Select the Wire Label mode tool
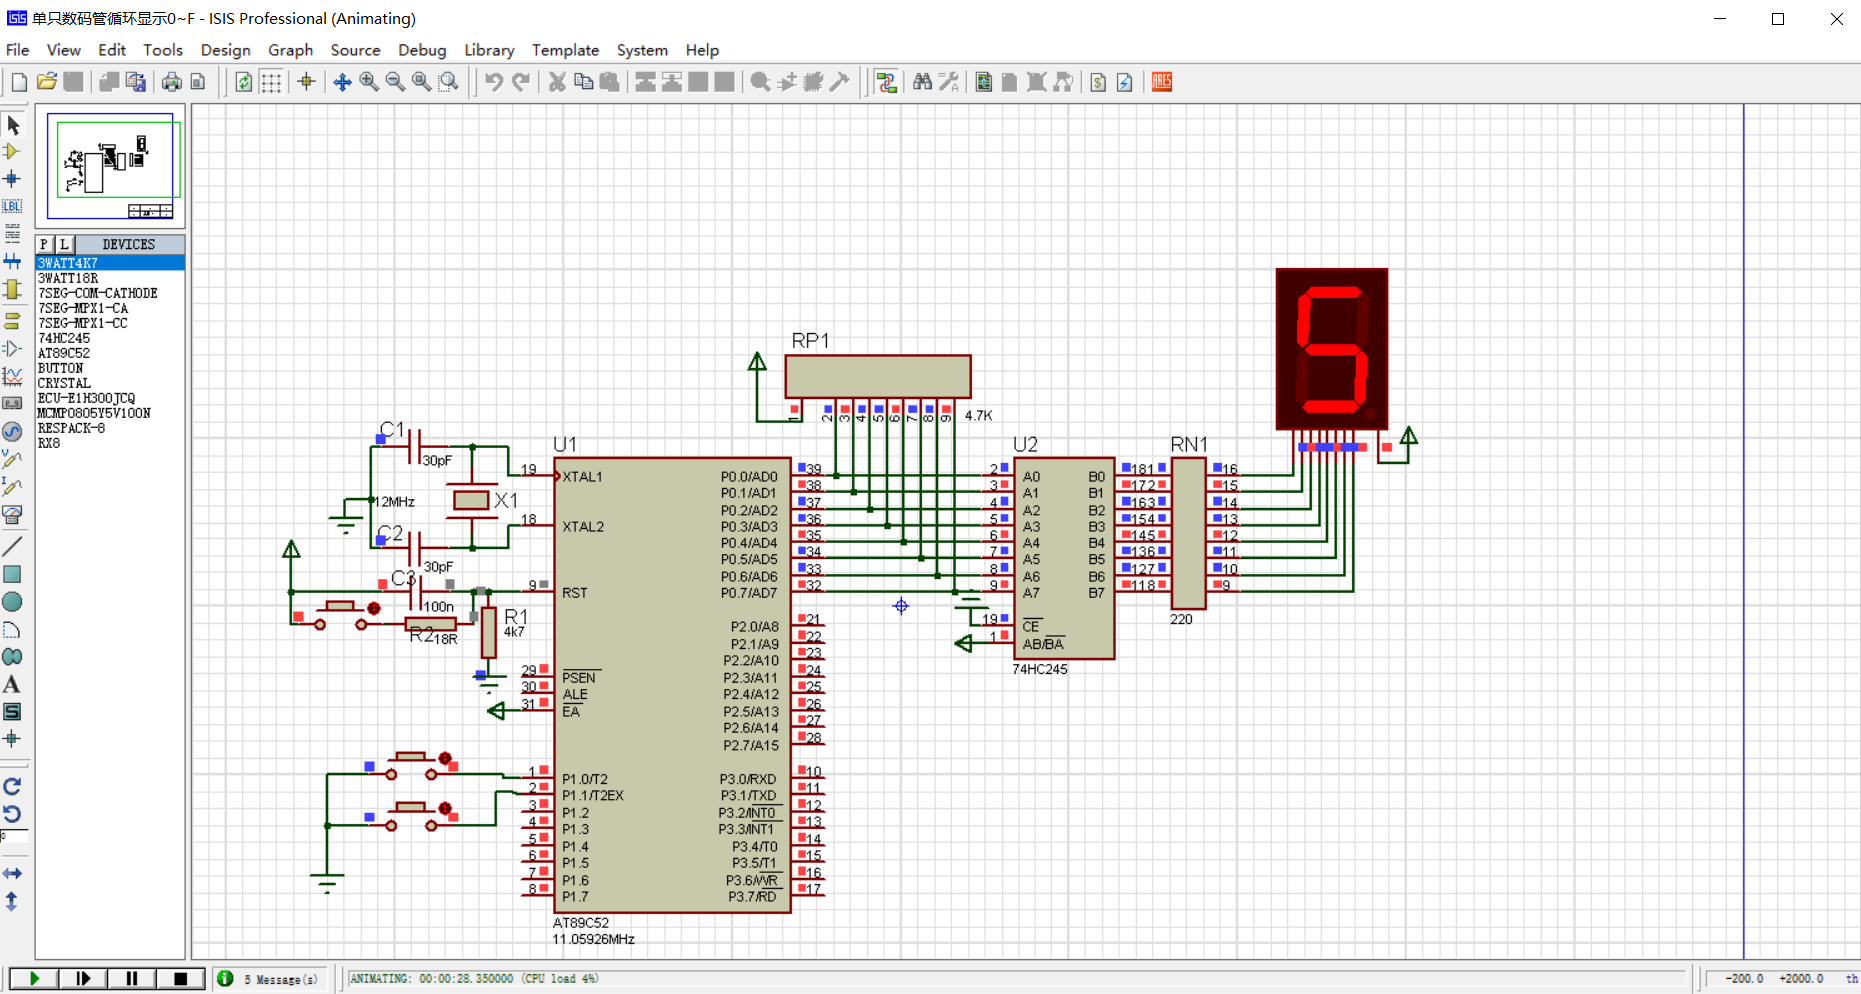 (x=12, y=206)
